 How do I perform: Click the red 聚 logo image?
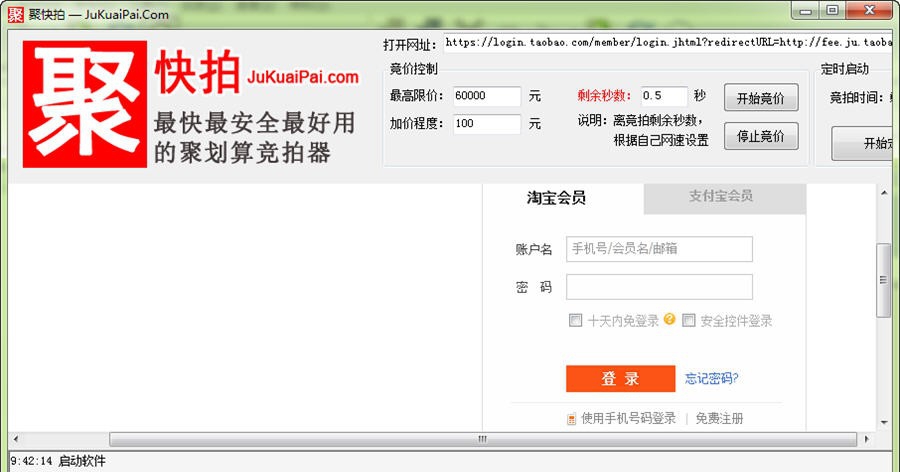coord(85,104)
